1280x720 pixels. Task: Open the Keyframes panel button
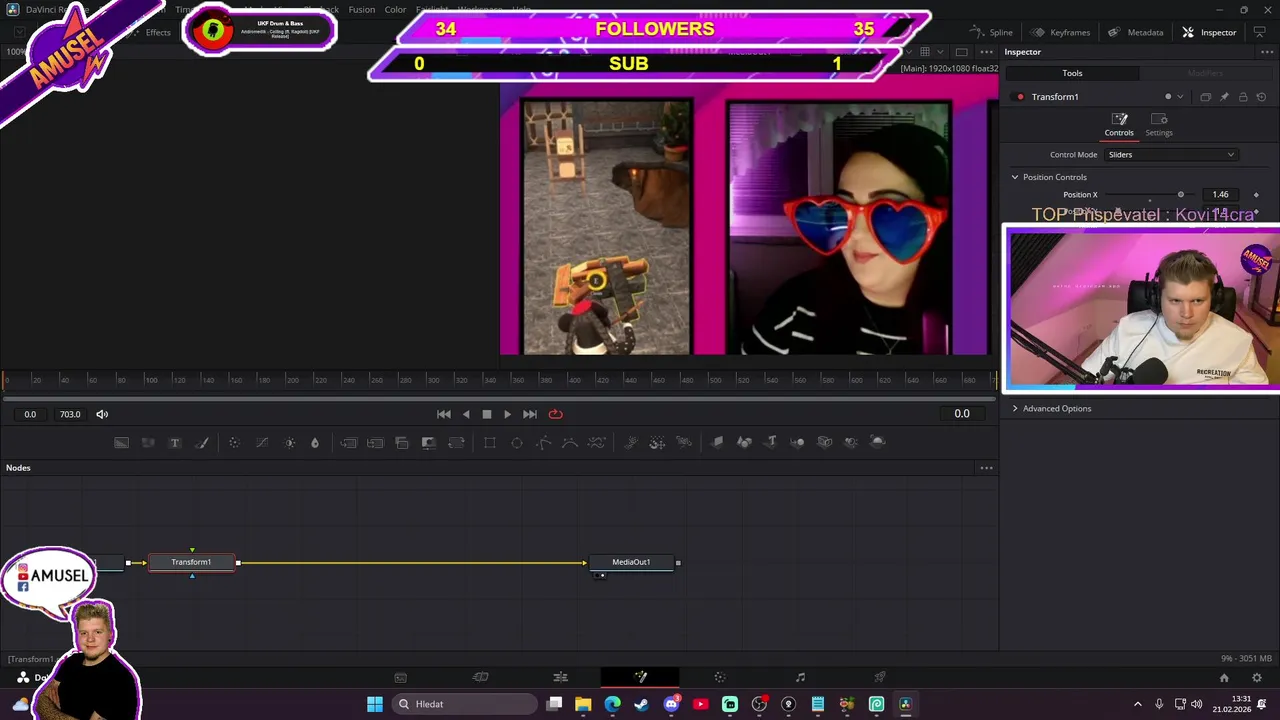(x=1060, y=32)
